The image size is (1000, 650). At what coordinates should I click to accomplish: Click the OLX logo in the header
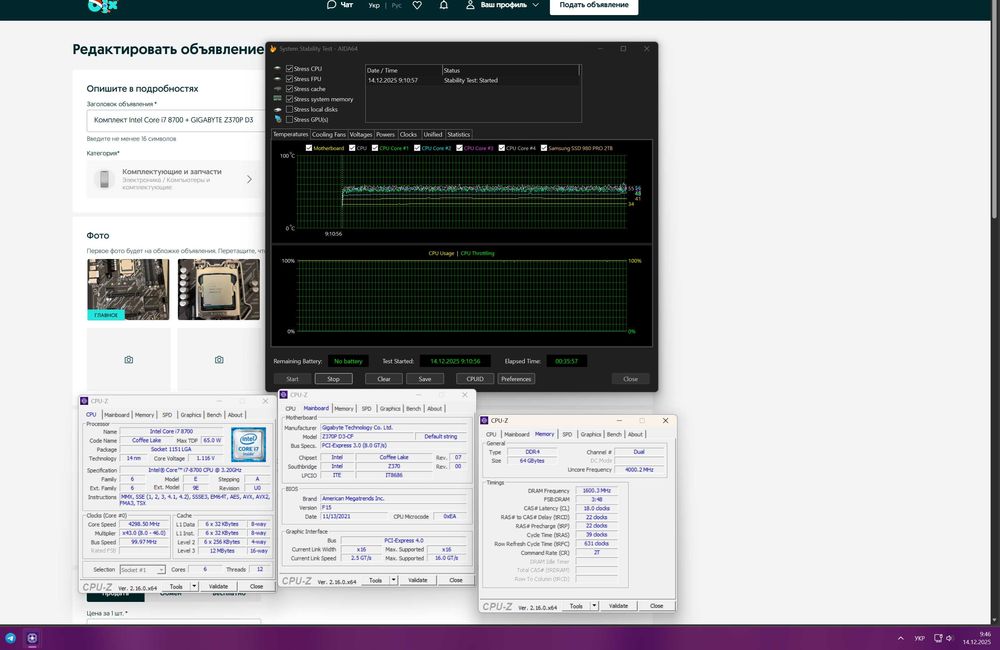pyautogui.click(x=102, y=6)
